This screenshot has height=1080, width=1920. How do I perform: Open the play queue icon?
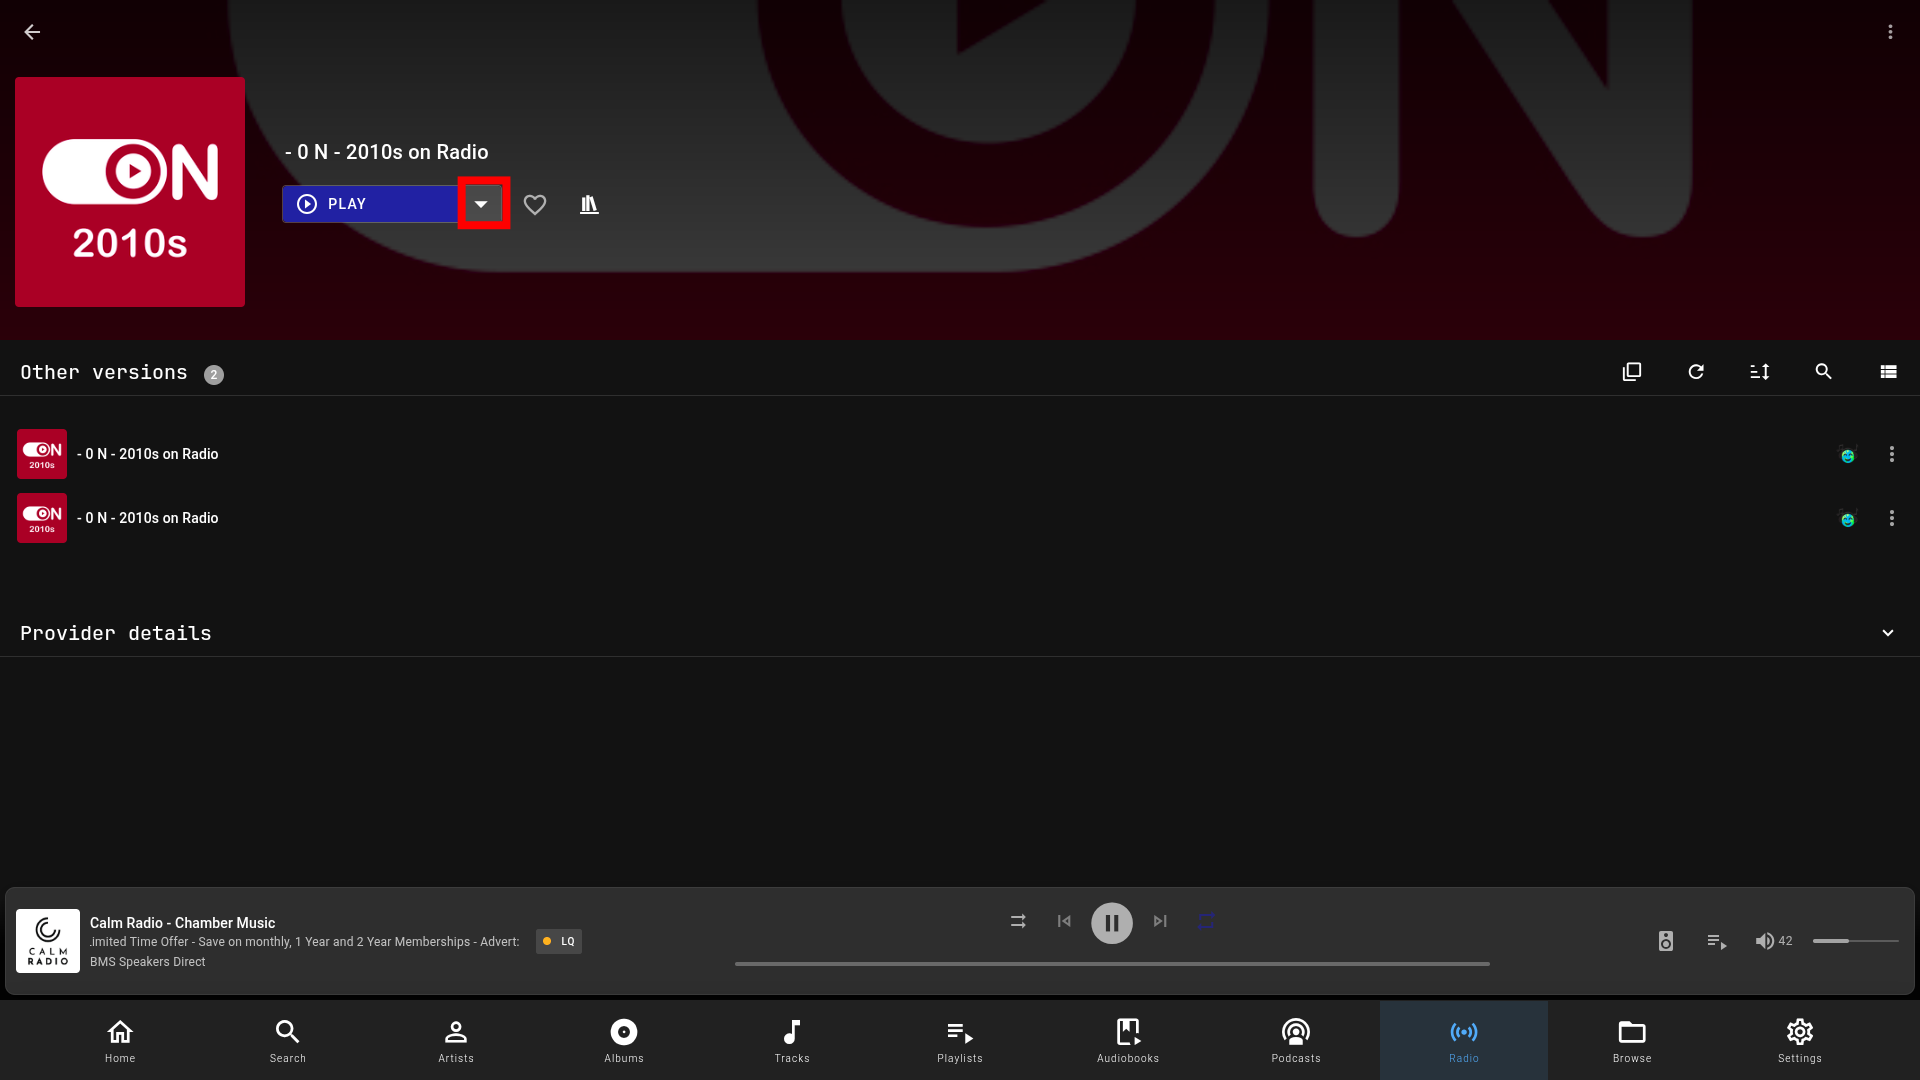click(1717, 941)
